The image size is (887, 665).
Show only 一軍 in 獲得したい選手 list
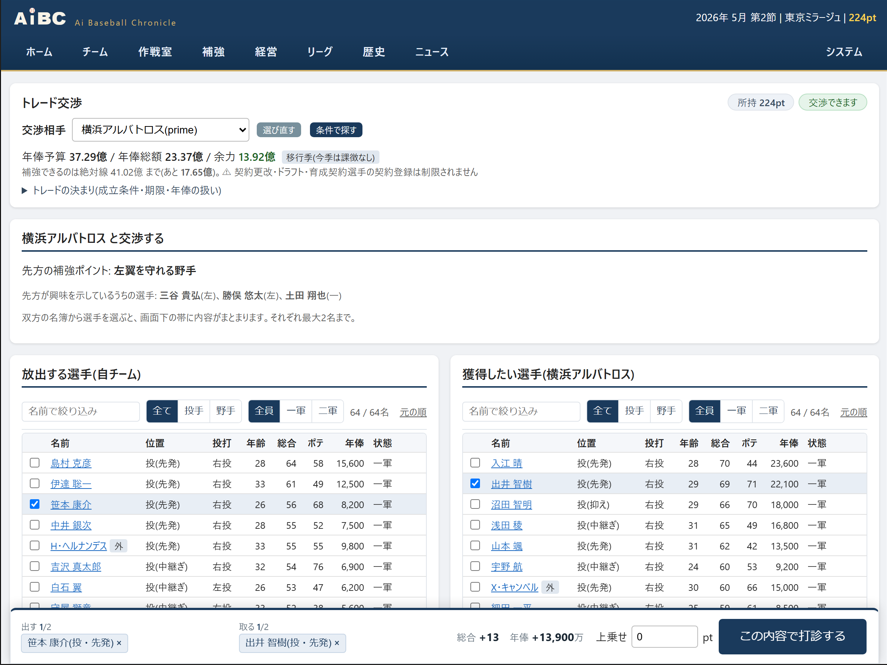click(x=737, y=411)
